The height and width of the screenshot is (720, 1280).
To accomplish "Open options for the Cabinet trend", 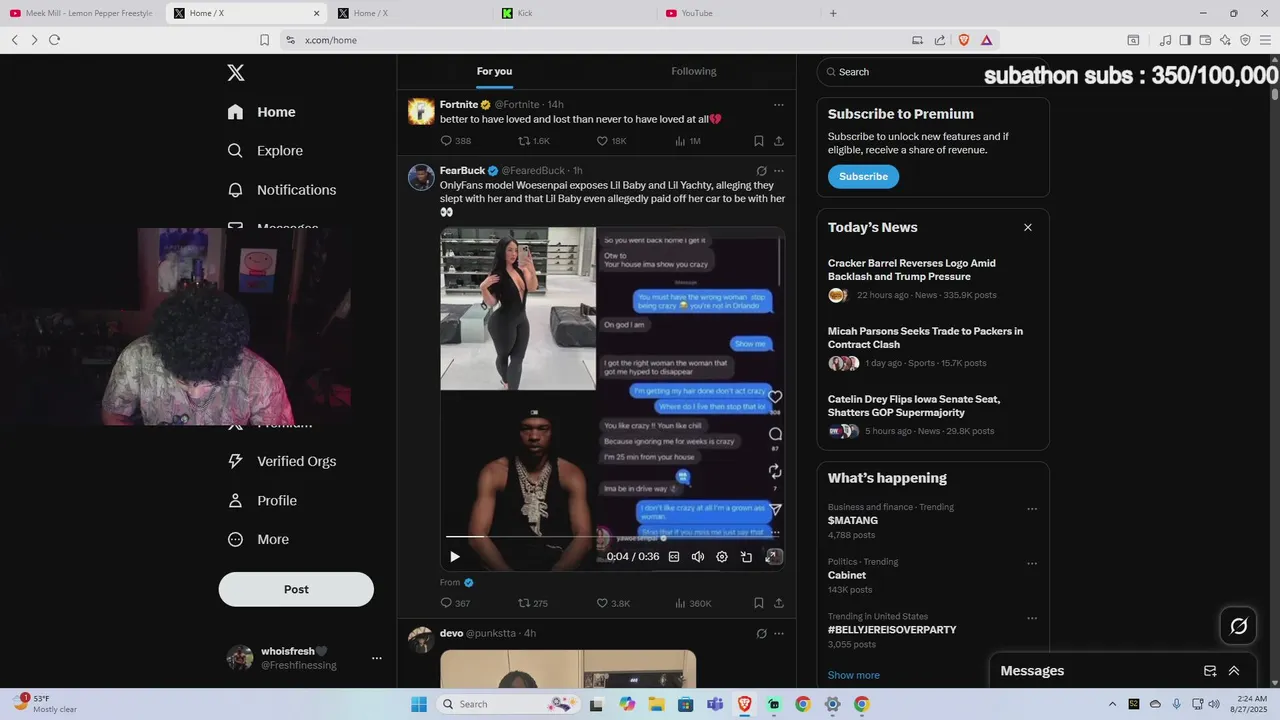I will coord(1032,564).
